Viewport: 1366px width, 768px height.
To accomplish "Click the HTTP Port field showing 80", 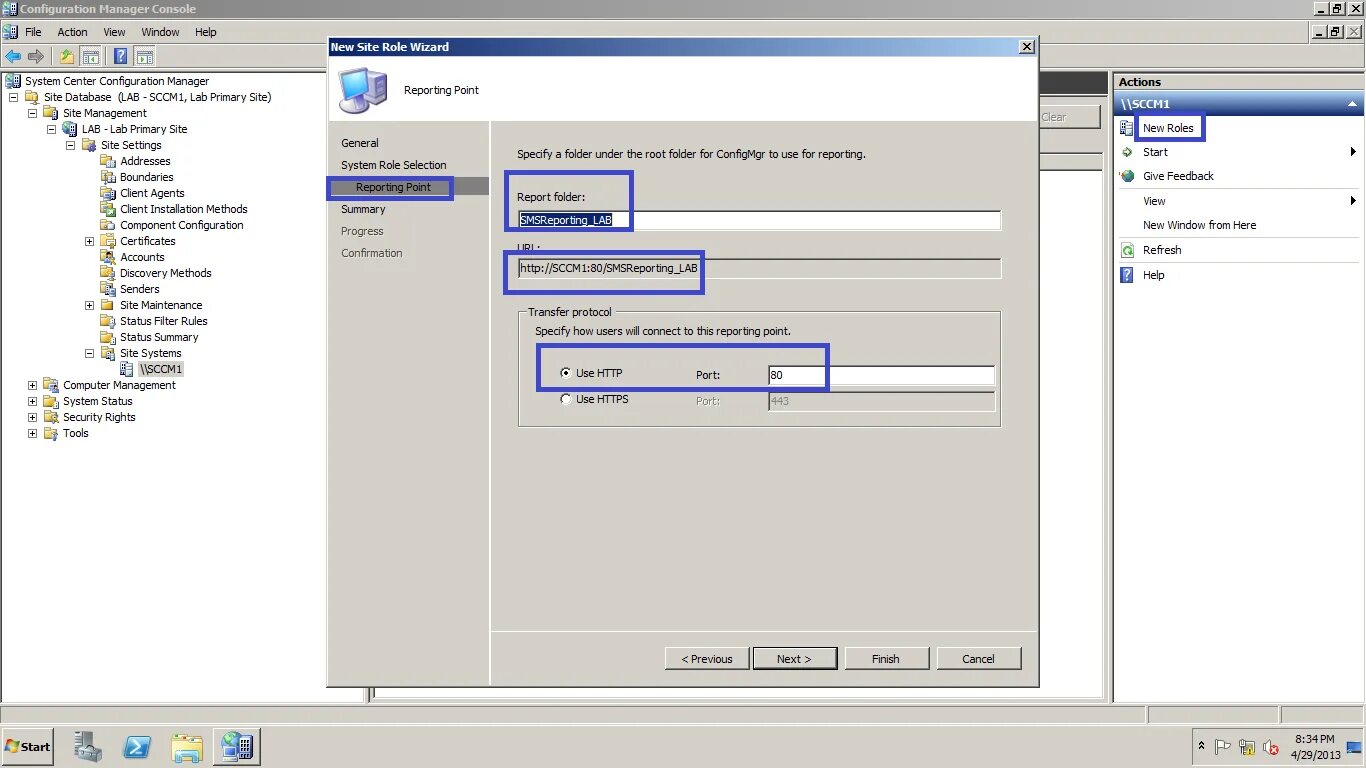I will (x=881, y=375).
